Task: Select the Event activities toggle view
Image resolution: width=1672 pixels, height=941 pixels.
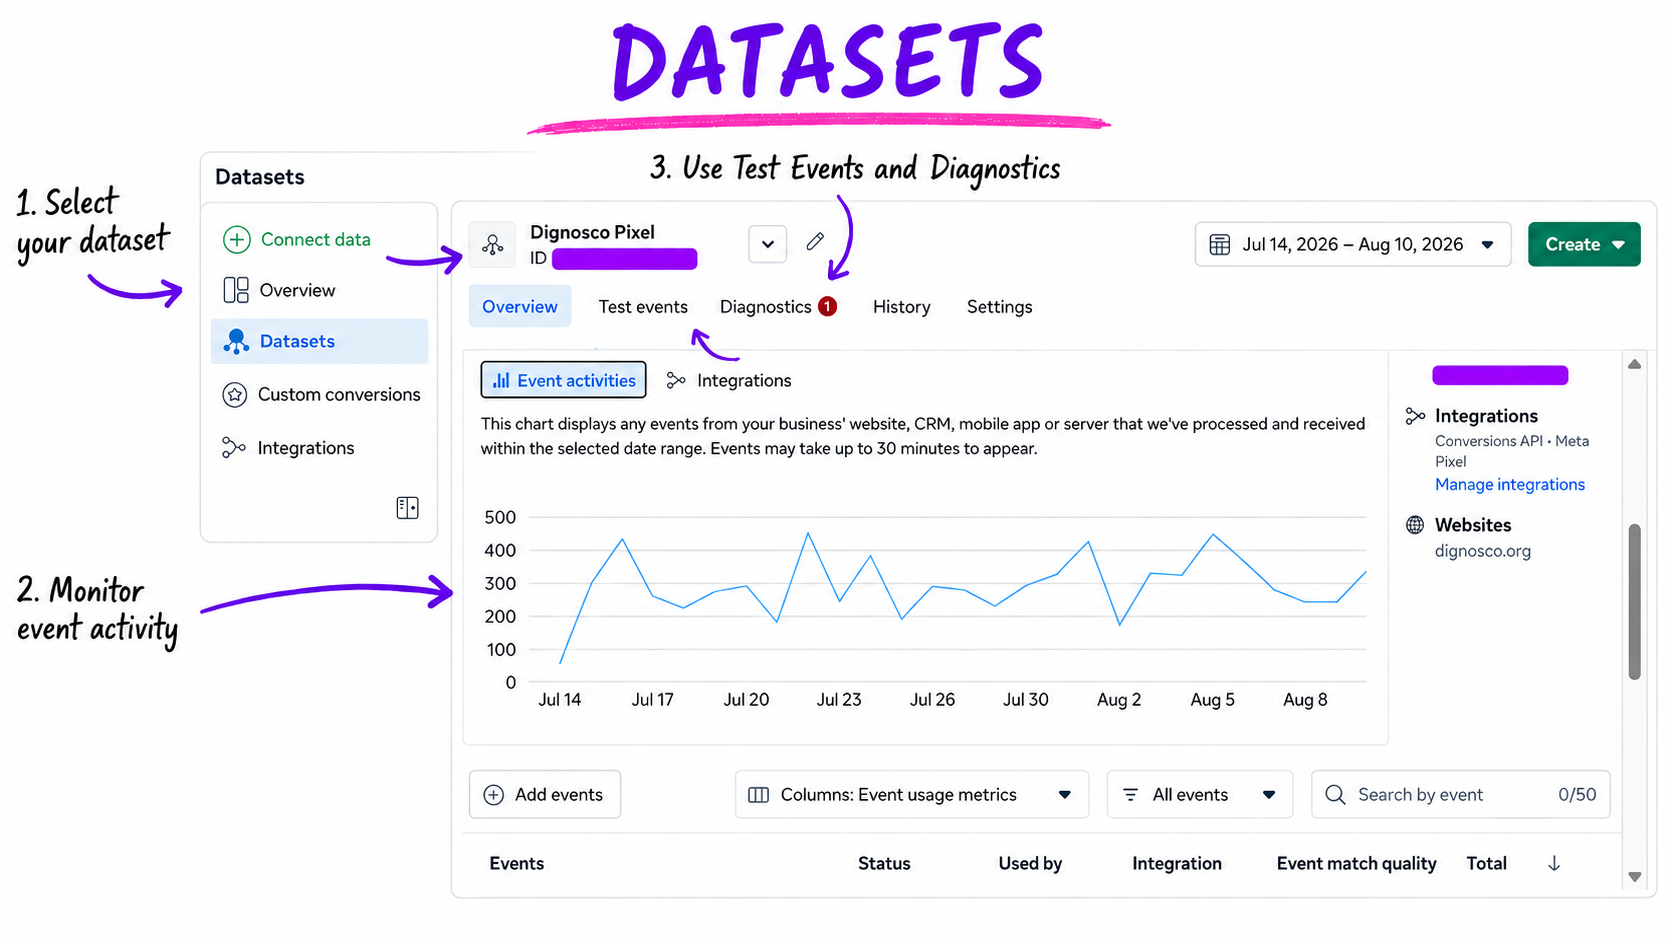Action: pyautogui.click(x=564, y=380)
